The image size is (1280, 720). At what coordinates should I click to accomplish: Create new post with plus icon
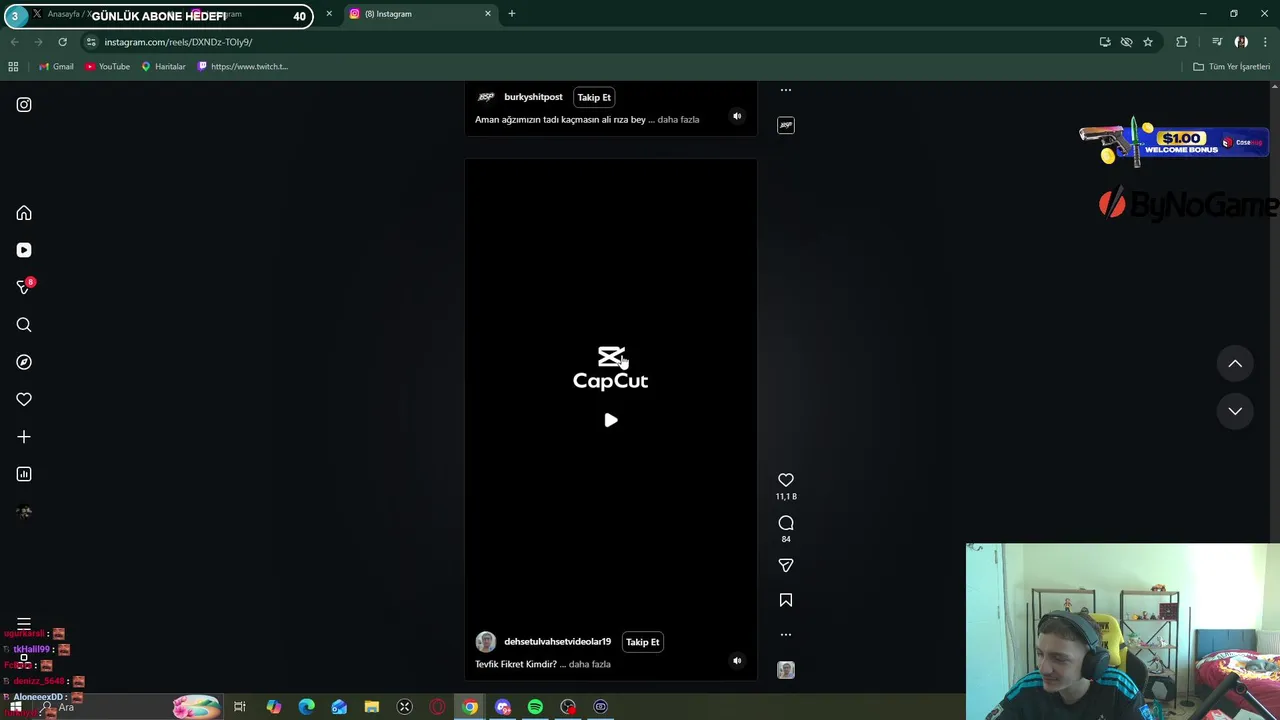tap(24, 437)
